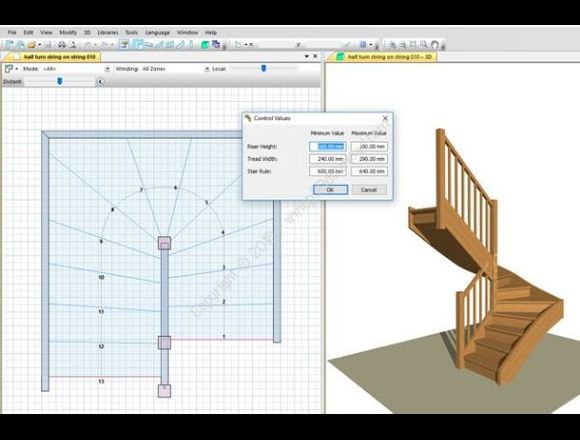
Task: Click step number 1 in the plan
Action: 224,336
